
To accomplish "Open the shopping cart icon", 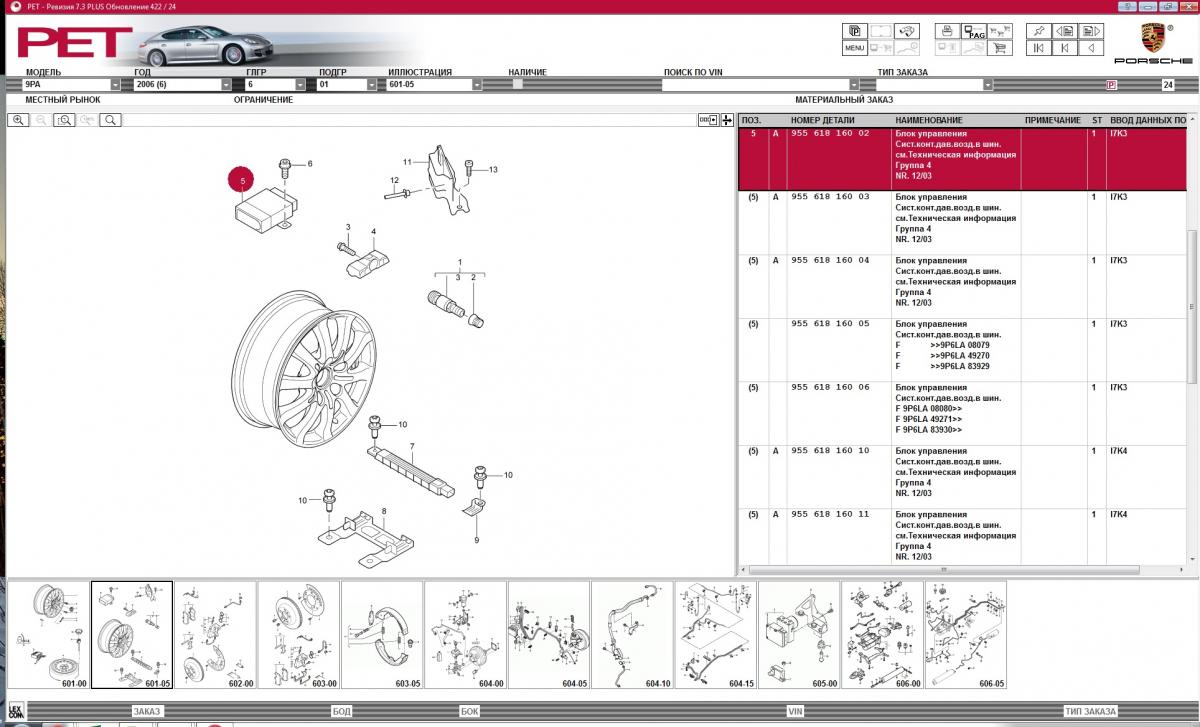I will click(x=1000, y=48).
